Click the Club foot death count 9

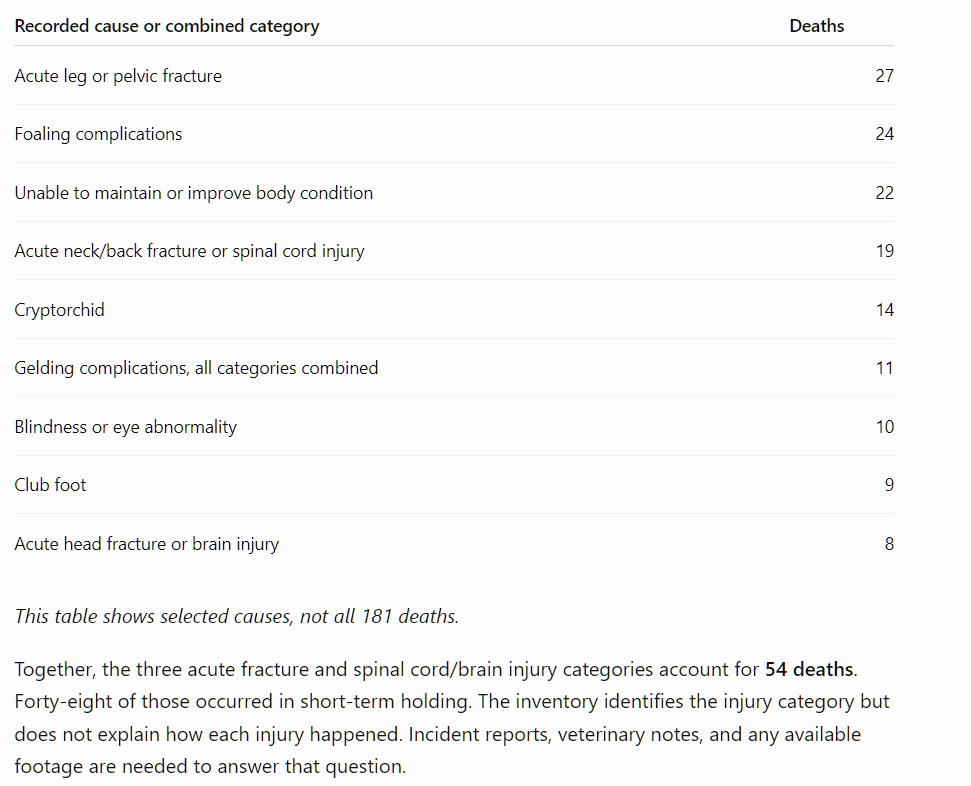pyautogui.click(x=889, y=485)
